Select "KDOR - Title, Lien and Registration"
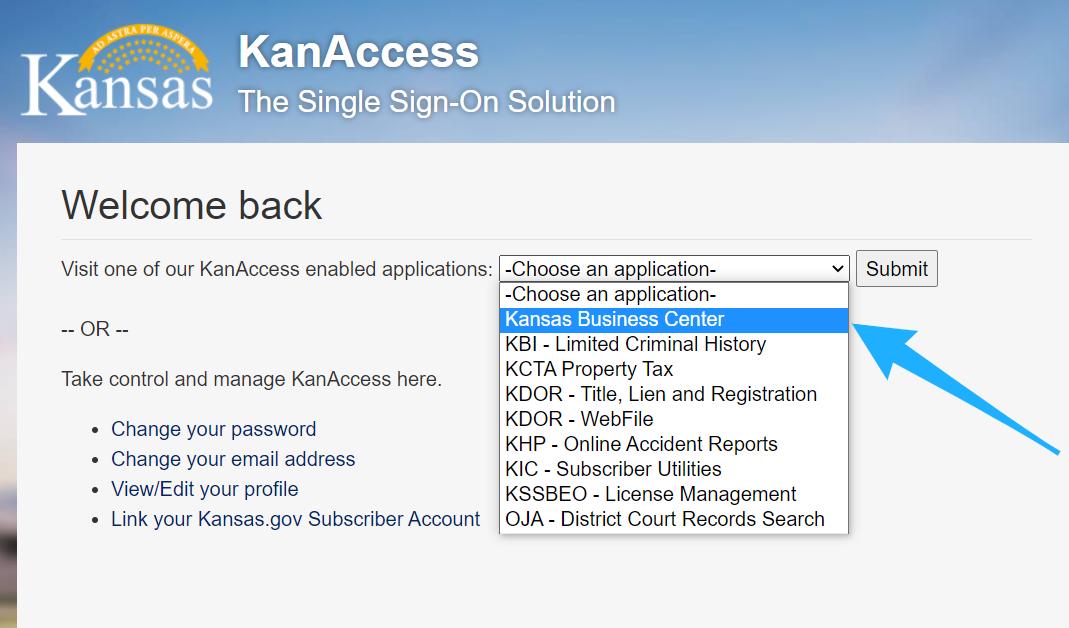 click(x=662, y=394)
